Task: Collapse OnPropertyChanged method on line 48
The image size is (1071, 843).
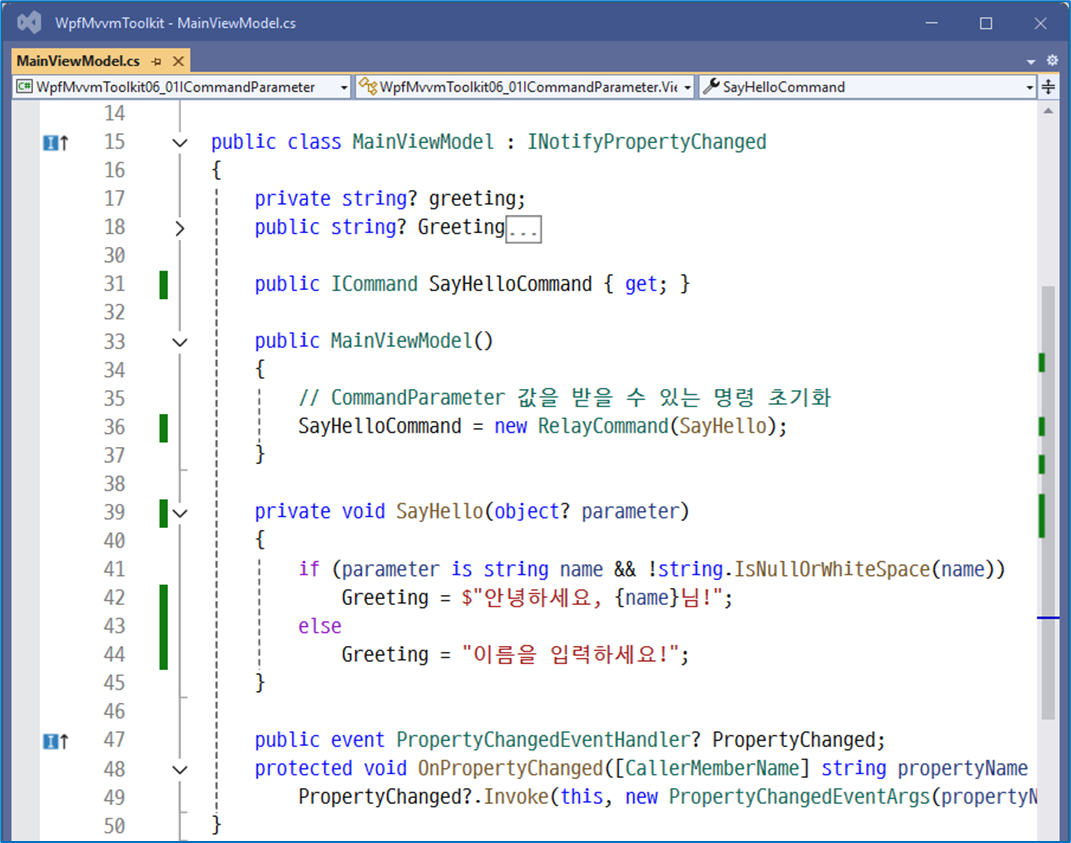Action: pyautogui.click(x=180, y=769)
